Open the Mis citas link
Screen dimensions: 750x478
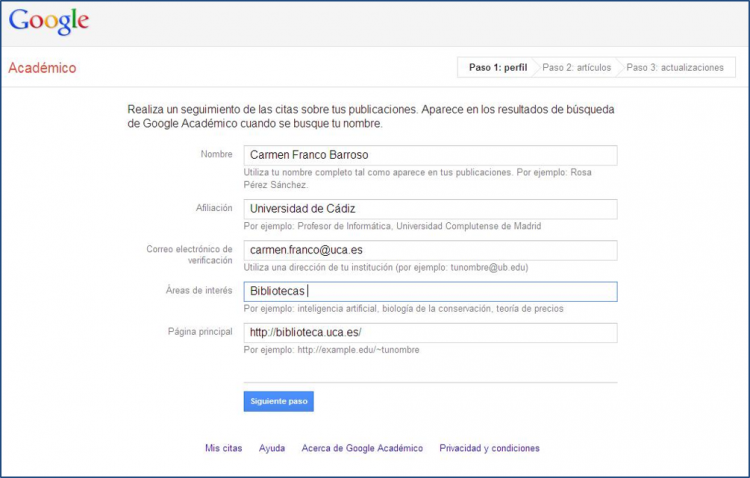coord(223,448)
